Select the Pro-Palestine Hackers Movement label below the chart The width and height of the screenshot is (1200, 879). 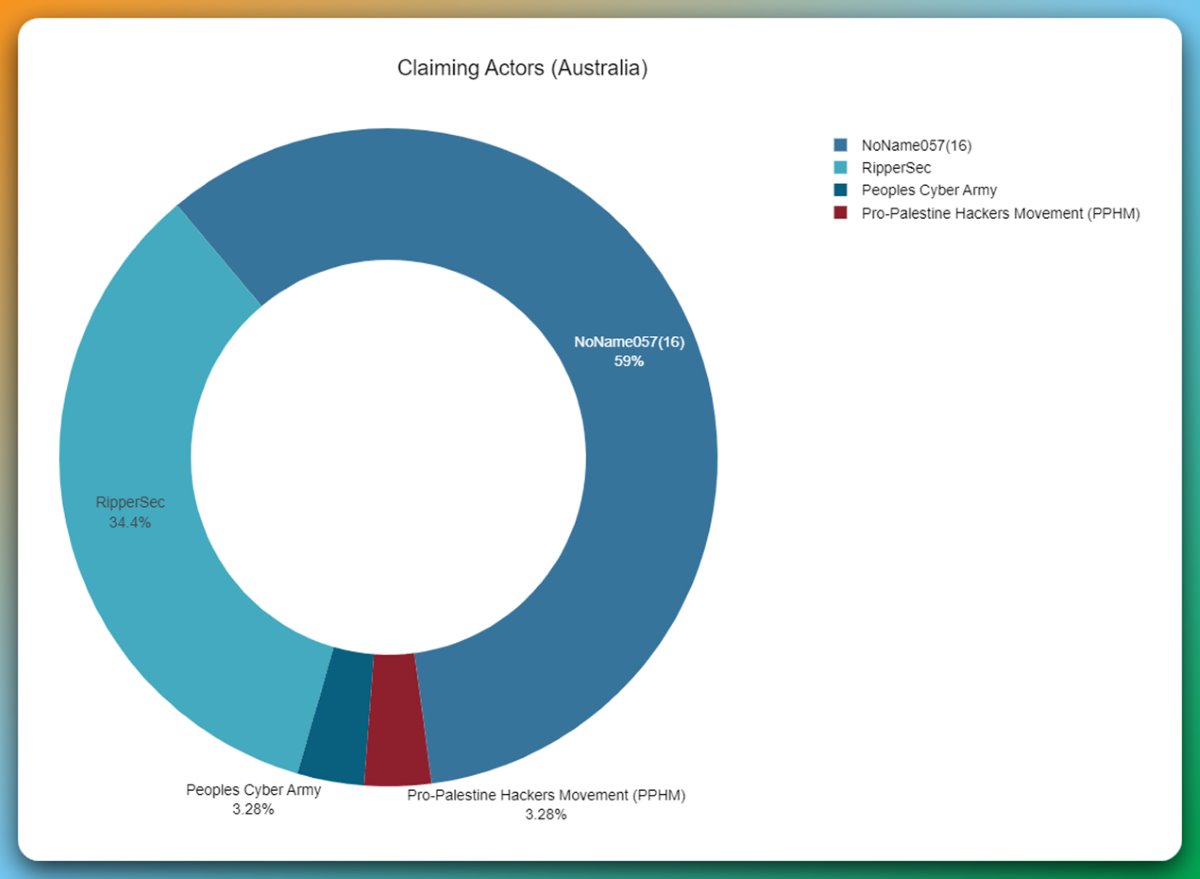coord(546,805)
